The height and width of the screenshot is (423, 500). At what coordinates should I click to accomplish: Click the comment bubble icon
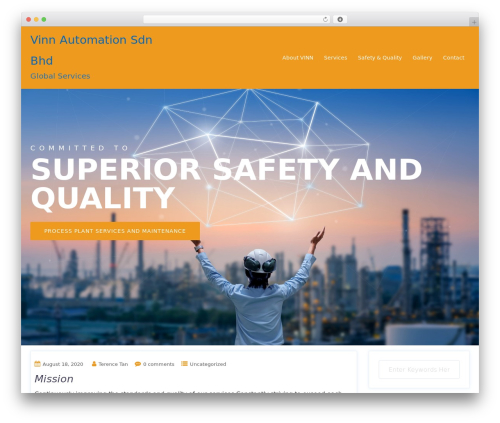pyautogui.click(x=138, y=364)
